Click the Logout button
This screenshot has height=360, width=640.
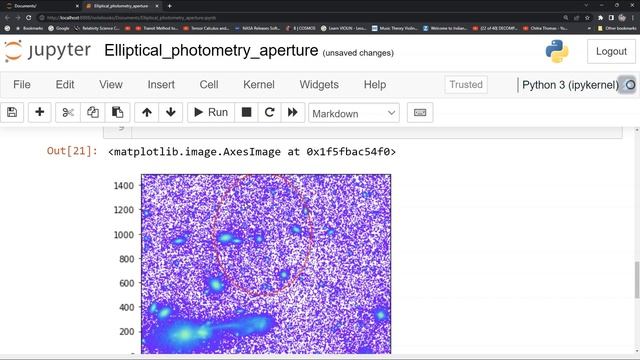(611, 51)
